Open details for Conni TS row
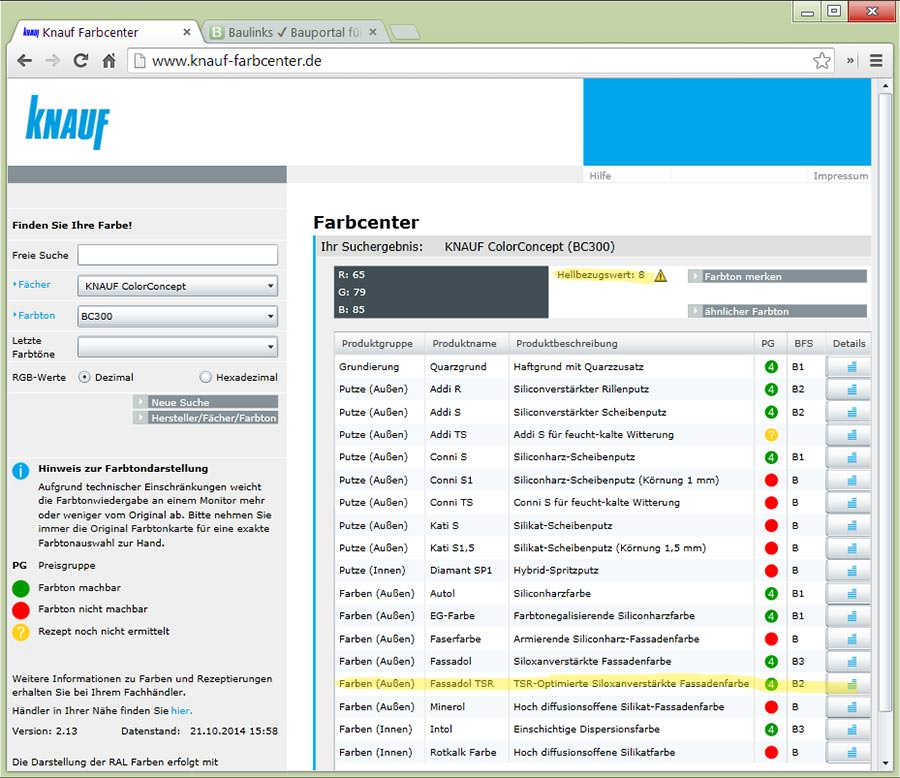 tap(848, 502)
